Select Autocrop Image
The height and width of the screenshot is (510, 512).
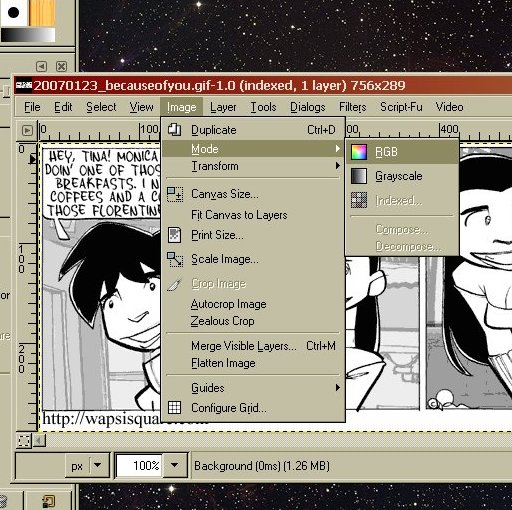(x=253, y=304)
